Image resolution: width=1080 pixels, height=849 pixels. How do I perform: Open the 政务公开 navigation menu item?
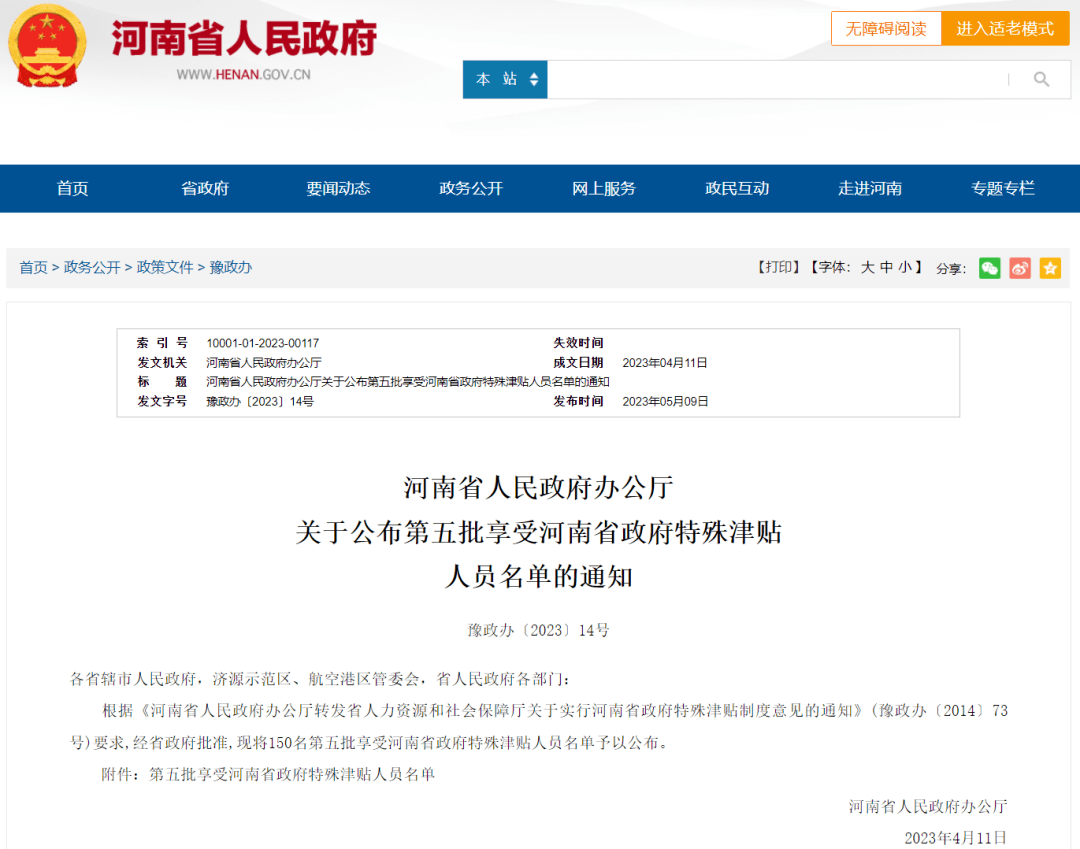tap(471, 189)
